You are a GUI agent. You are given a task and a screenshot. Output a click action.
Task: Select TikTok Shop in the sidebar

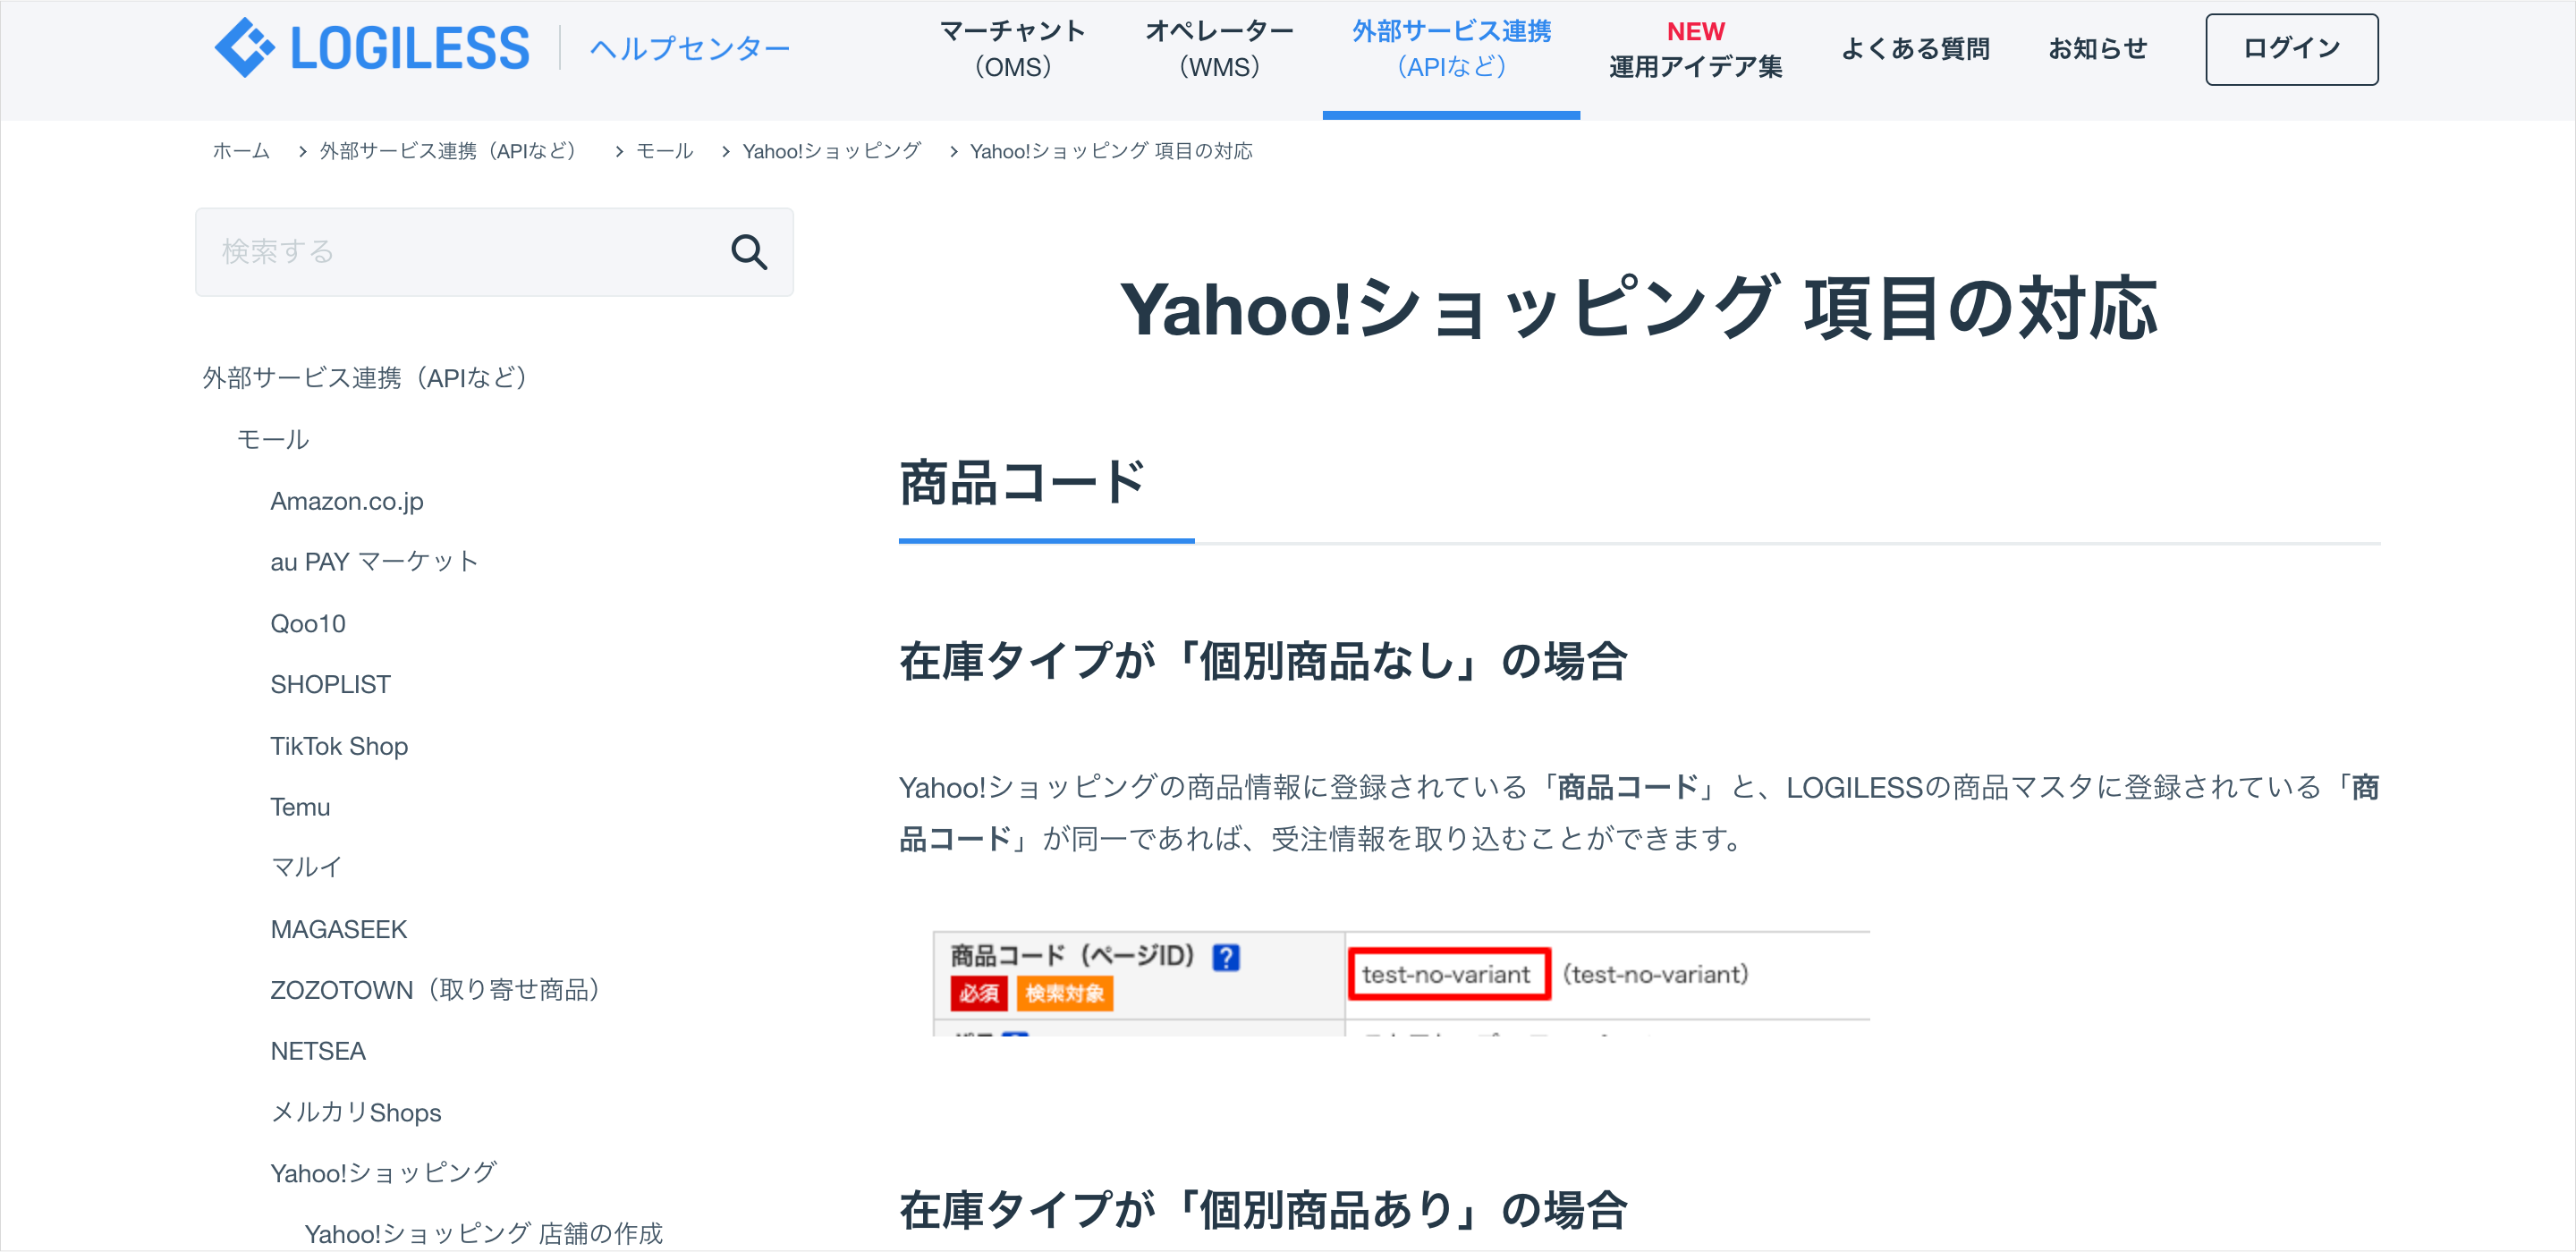(338, 746)
